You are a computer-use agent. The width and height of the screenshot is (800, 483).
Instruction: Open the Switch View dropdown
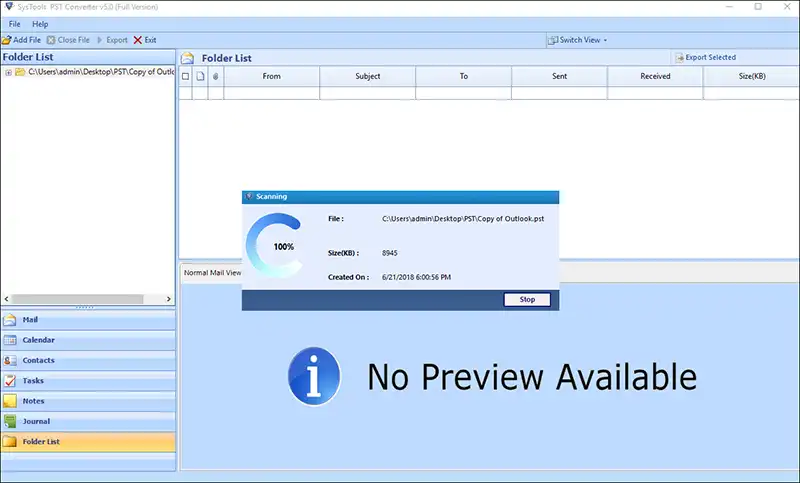tap(578, 40)
